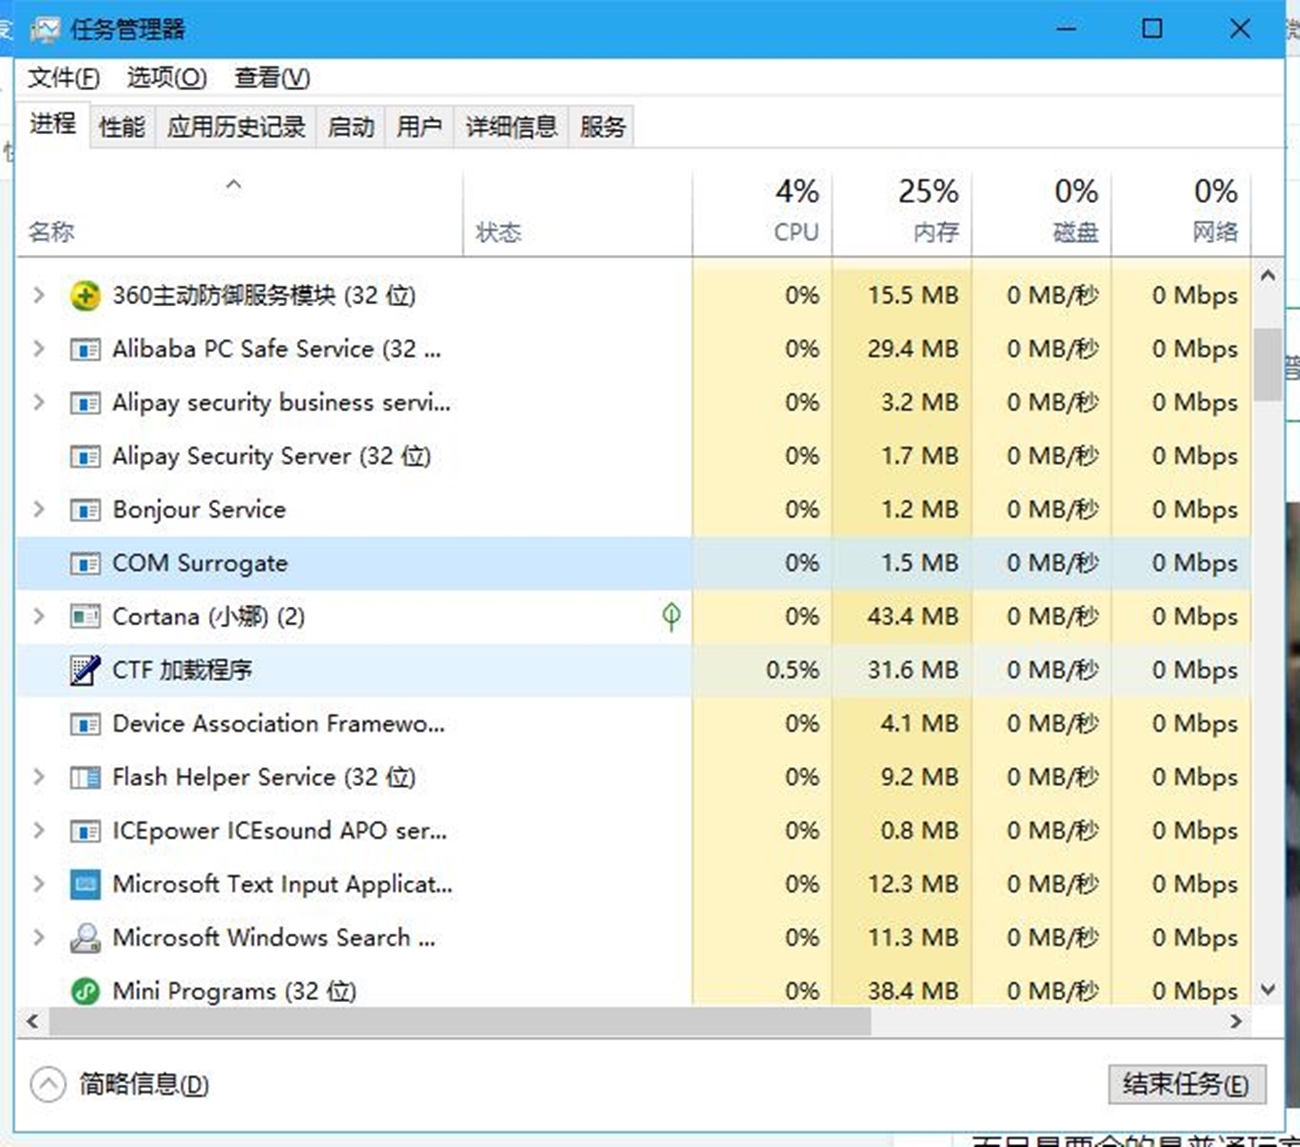Select the Cortana (小娜) process icon

(x=85, y=617)
